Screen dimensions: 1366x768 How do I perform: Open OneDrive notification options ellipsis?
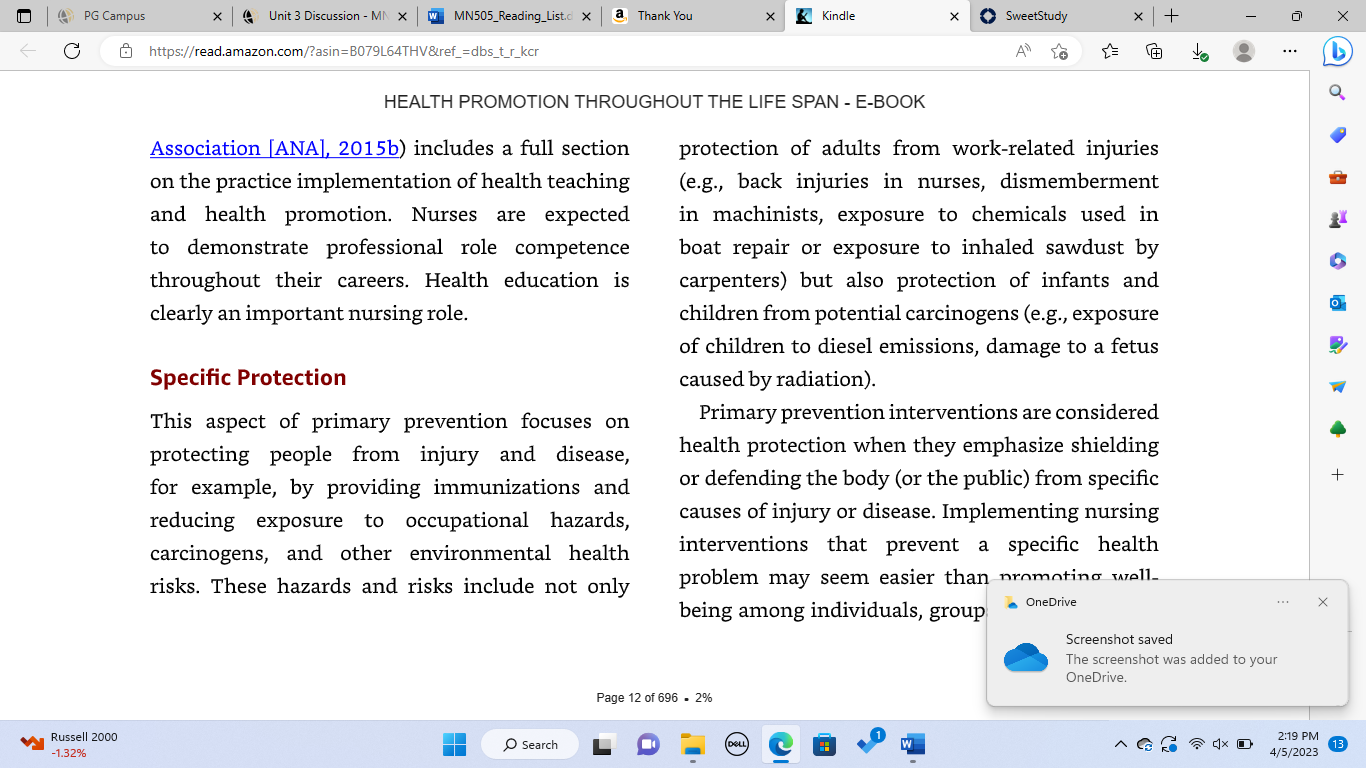[x=1283, y=602]
